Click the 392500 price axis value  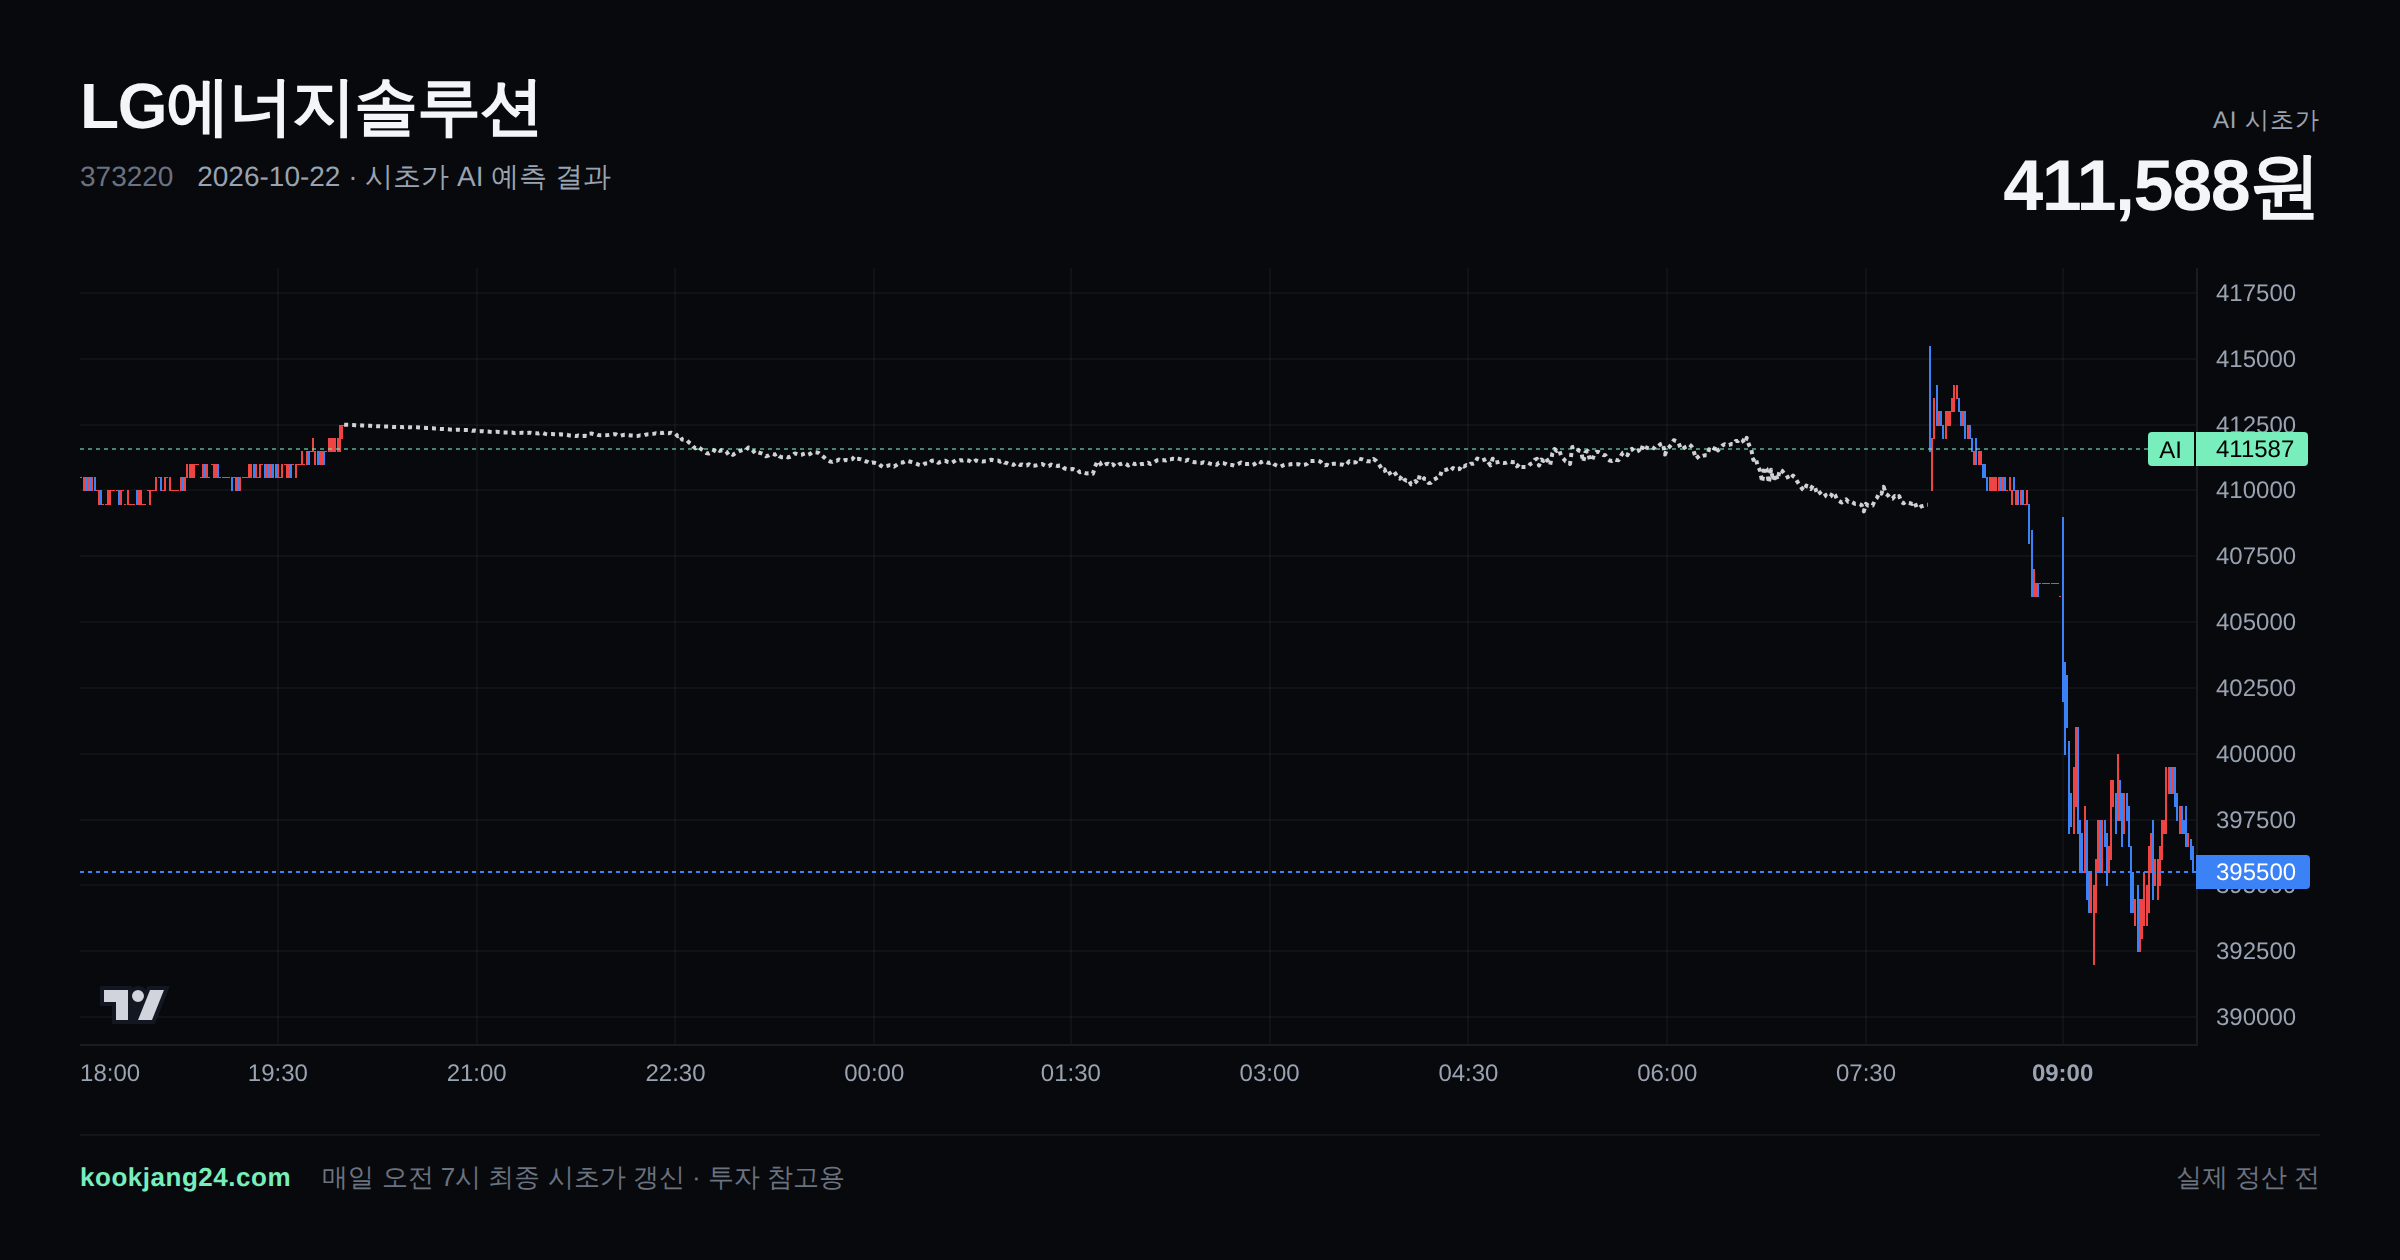(x=2256, y=951)
